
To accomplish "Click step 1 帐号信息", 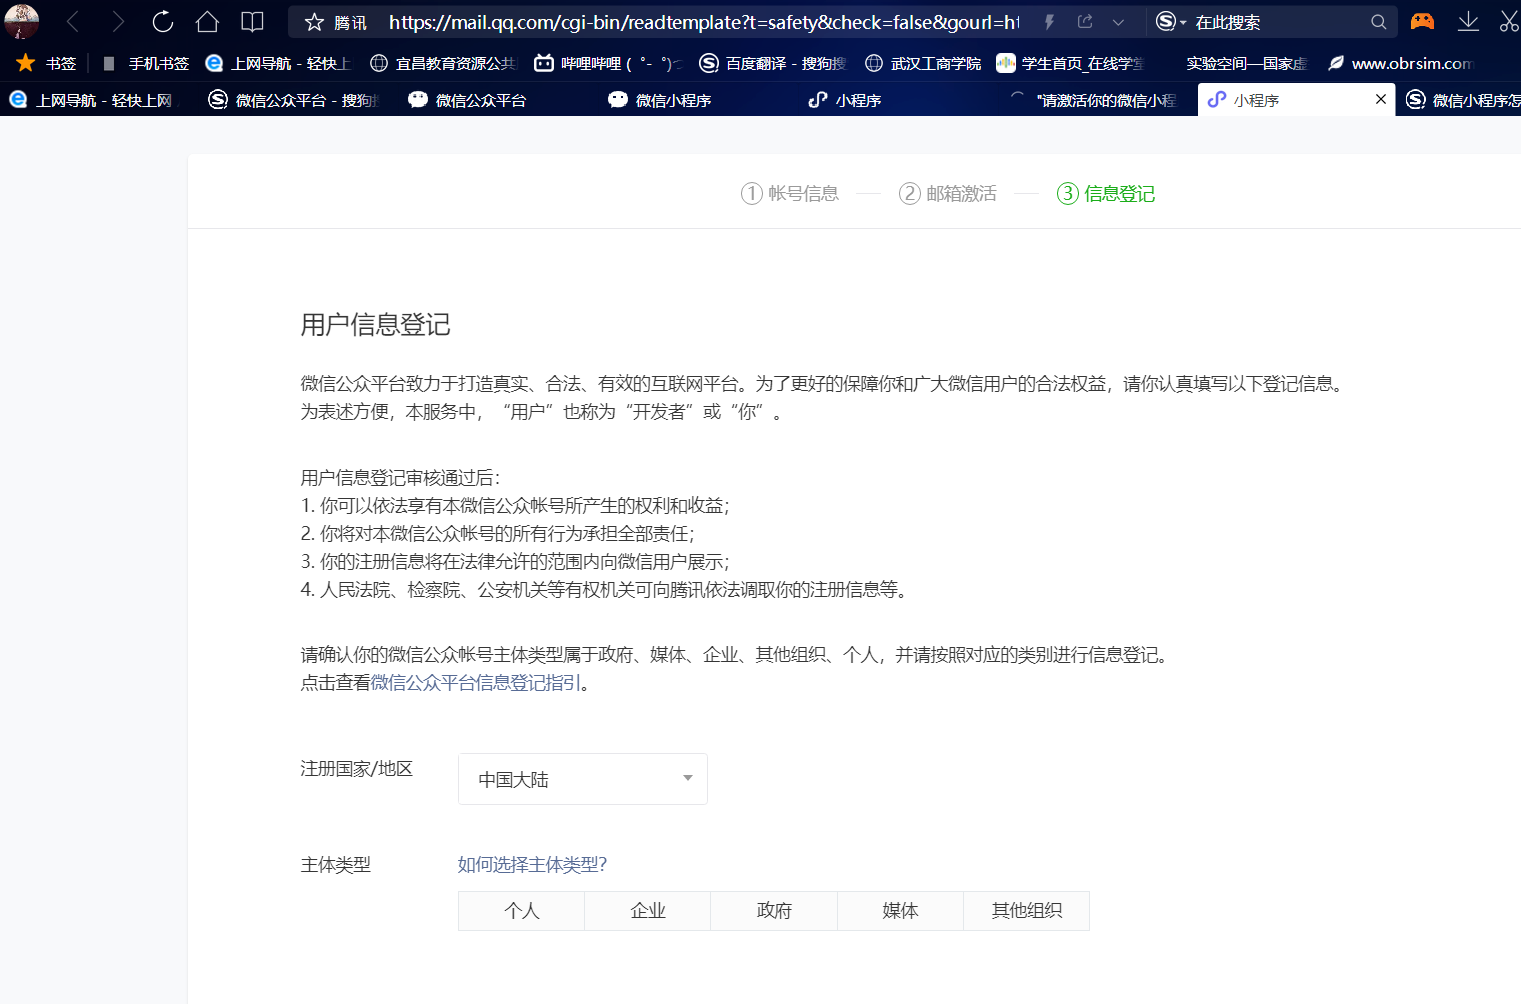I will tap(790, 194).
